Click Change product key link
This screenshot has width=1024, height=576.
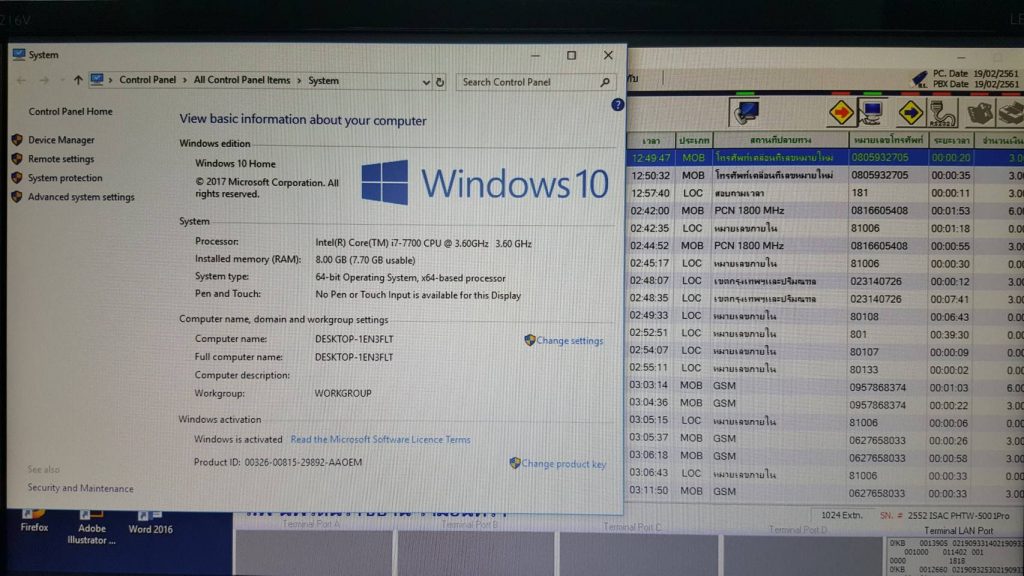pos(563,464)
